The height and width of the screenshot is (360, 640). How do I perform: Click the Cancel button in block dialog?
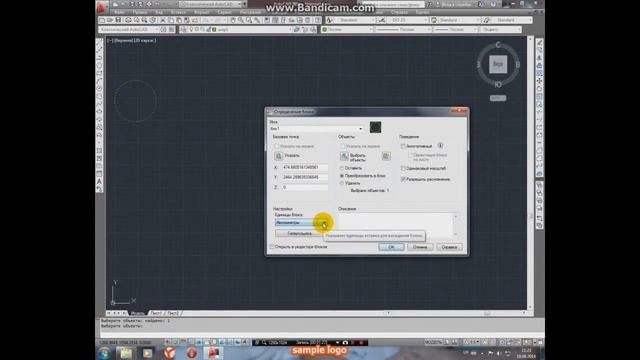pyautogui.click(x=420, y=247)
